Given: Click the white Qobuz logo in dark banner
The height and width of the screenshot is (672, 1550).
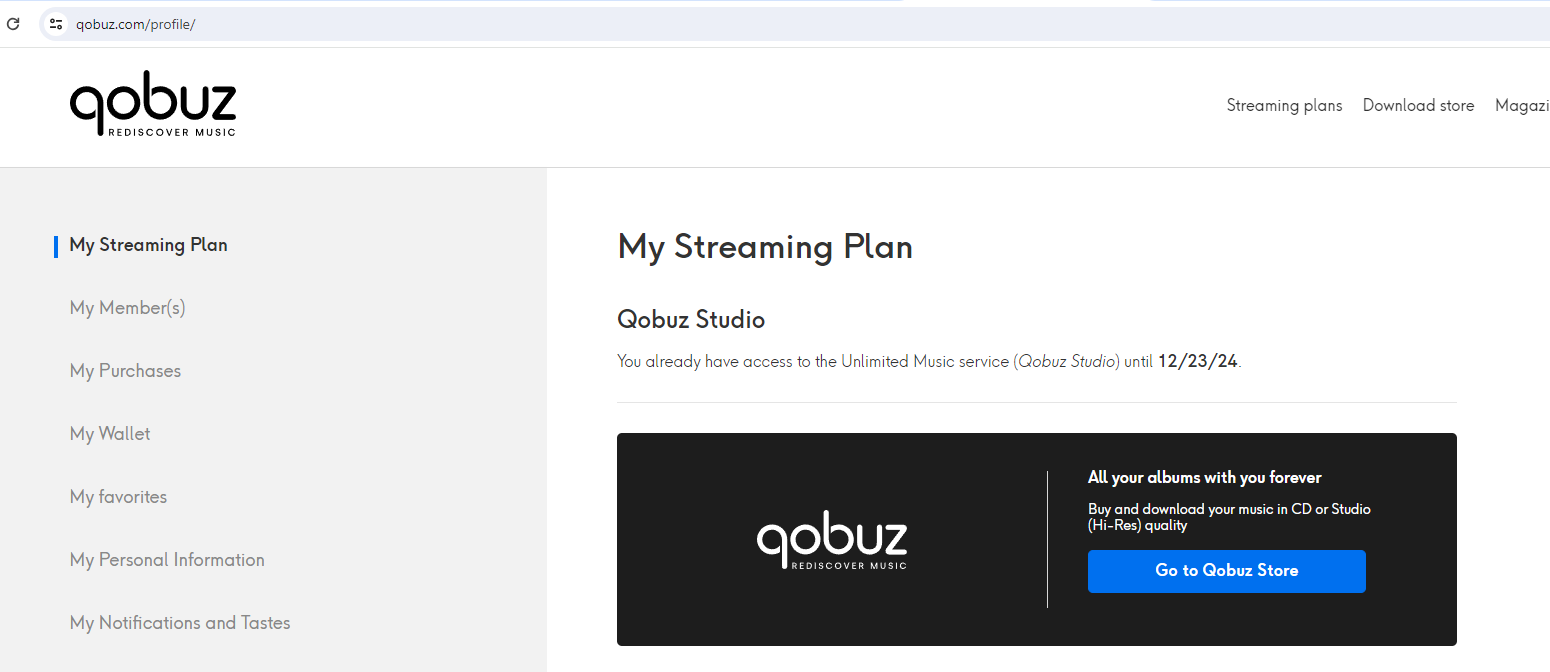Looking at the screenshot, I should pyautogui.click(x=832, y=544).
